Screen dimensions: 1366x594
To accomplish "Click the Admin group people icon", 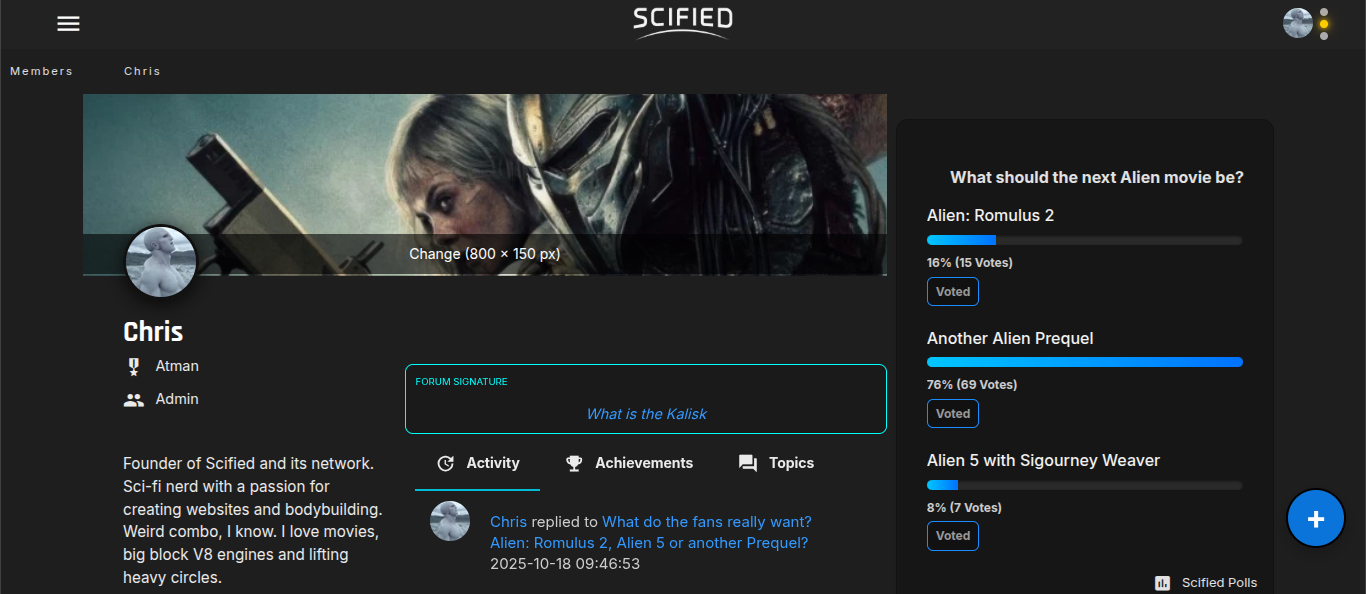I will pyautogui.click(x=134, y=400).
